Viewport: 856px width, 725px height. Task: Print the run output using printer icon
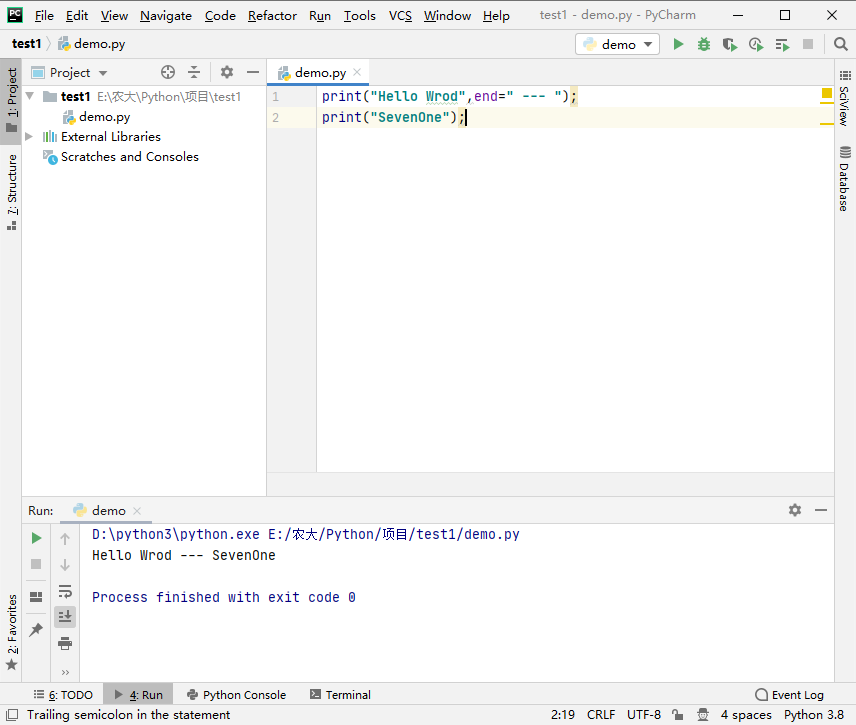(x=65, y=643)
